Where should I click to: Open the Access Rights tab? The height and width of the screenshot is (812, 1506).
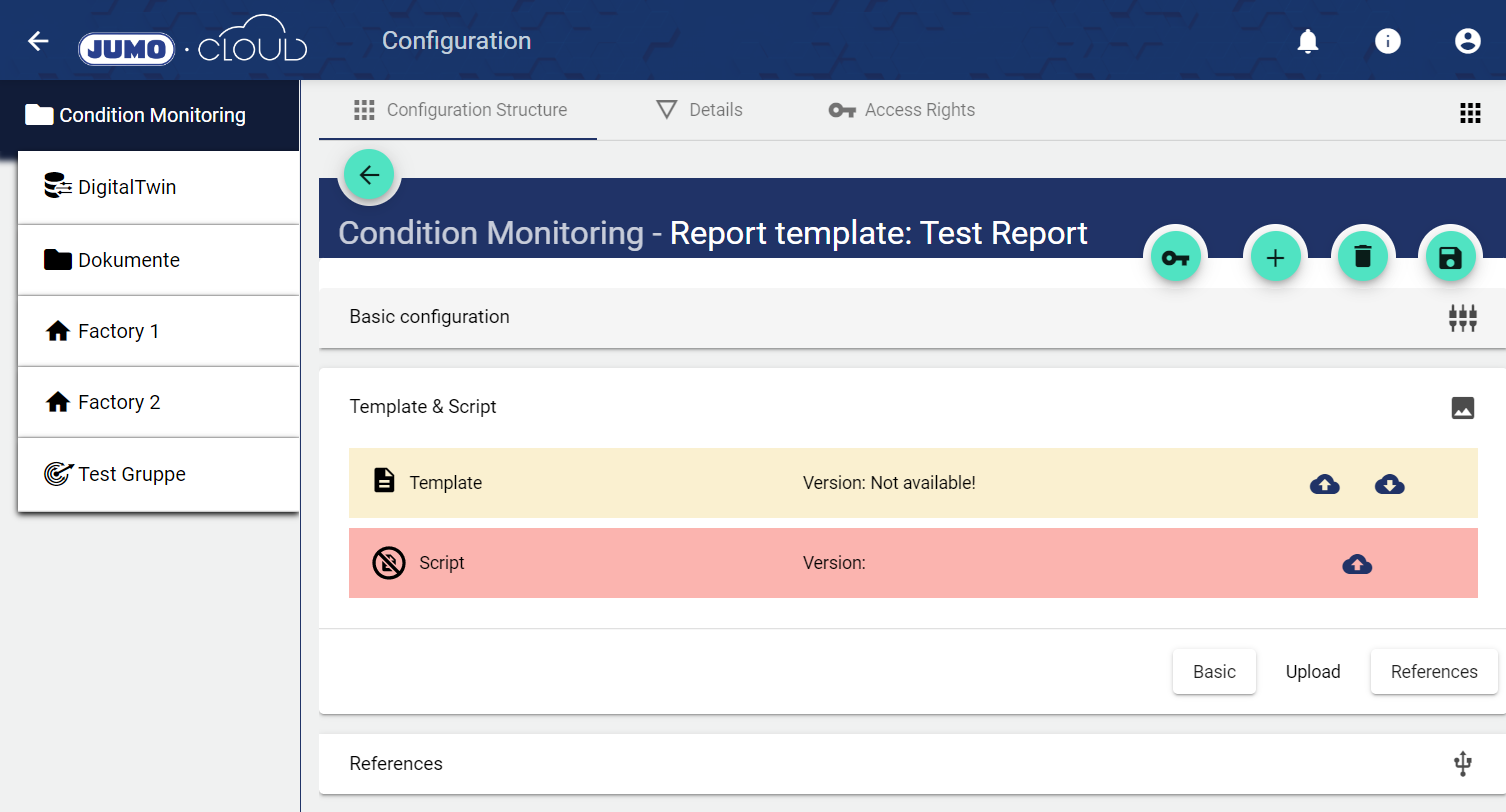(902, 110)
